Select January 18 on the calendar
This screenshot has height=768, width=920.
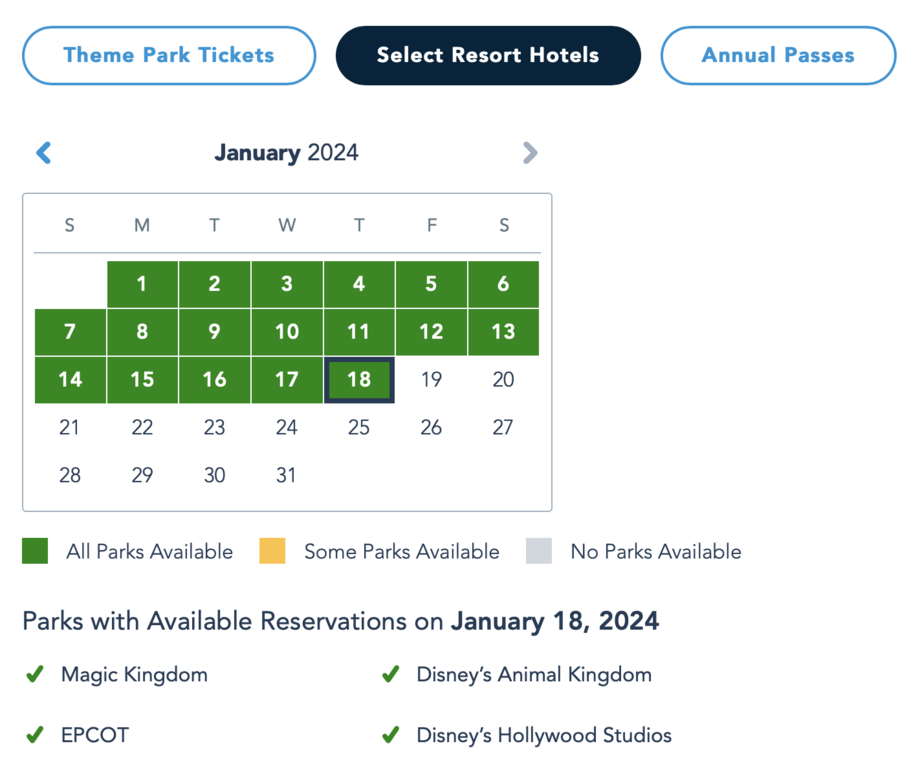[x=359, y=380]
